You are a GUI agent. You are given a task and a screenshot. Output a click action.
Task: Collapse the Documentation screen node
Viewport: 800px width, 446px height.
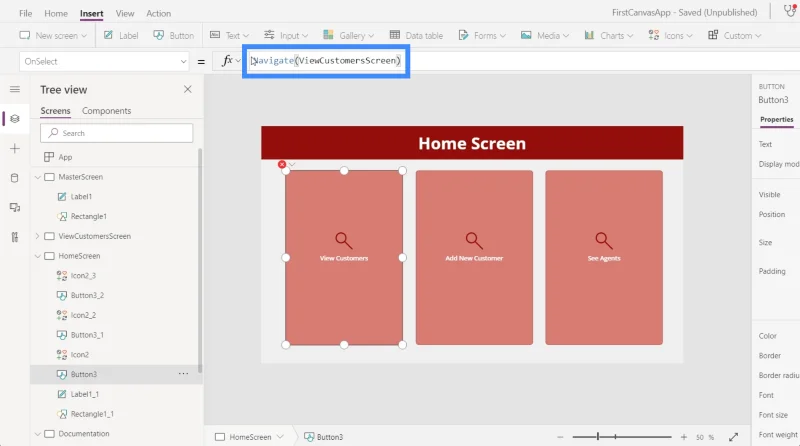37,434
